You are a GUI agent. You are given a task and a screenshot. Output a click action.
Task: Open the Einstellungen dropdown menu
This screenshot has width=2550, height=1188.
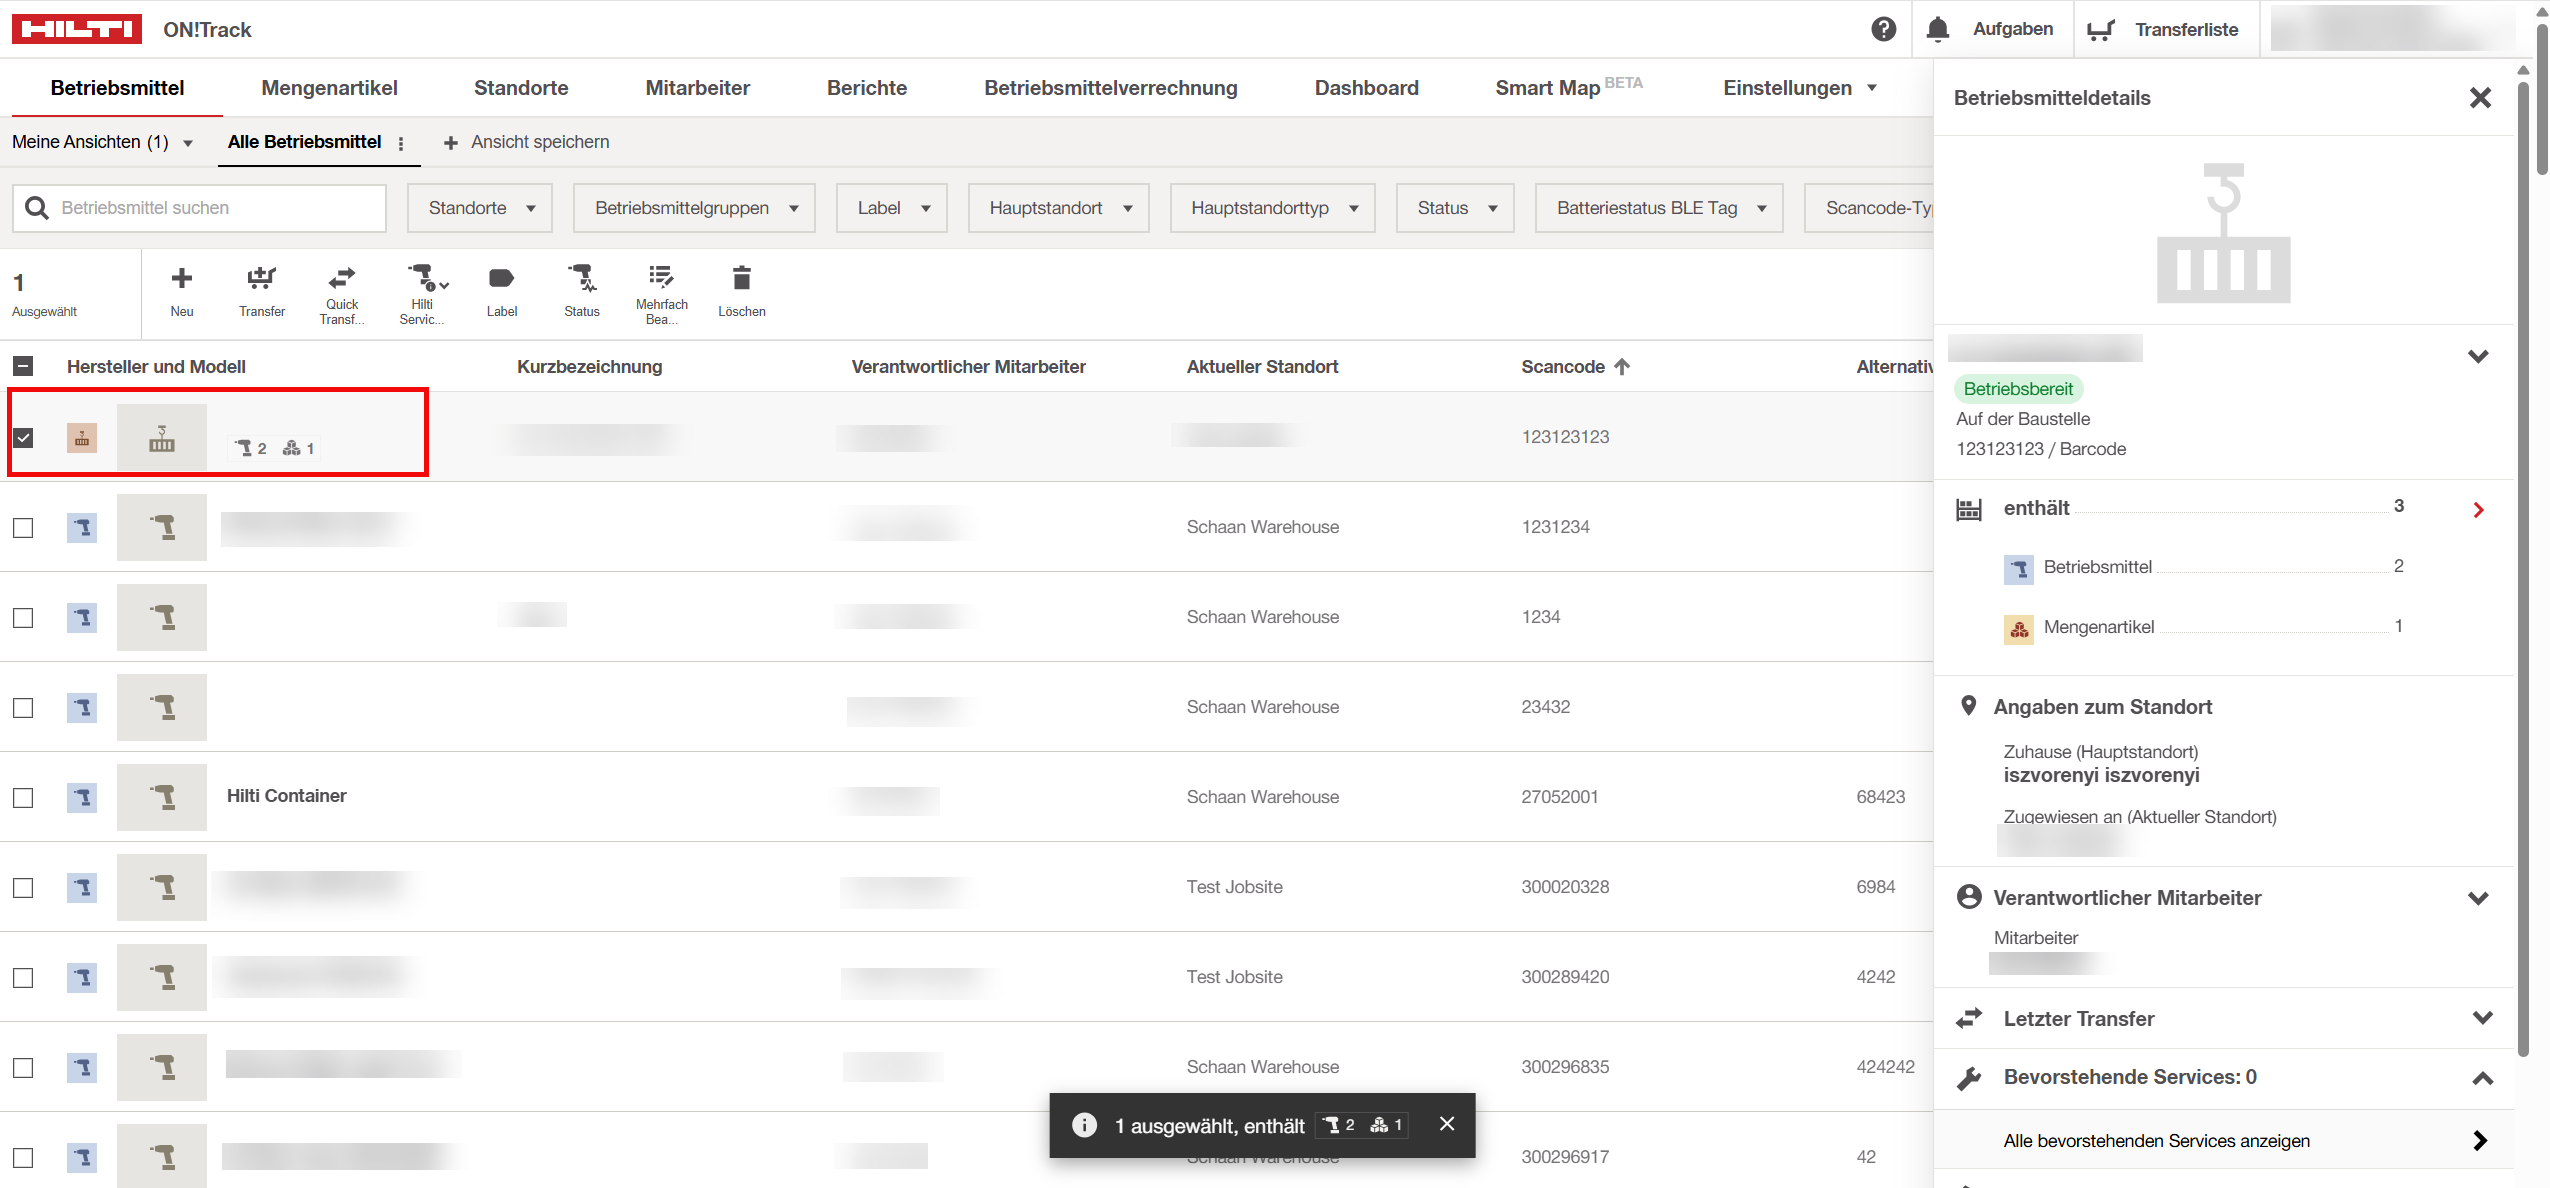[1800, 88]
